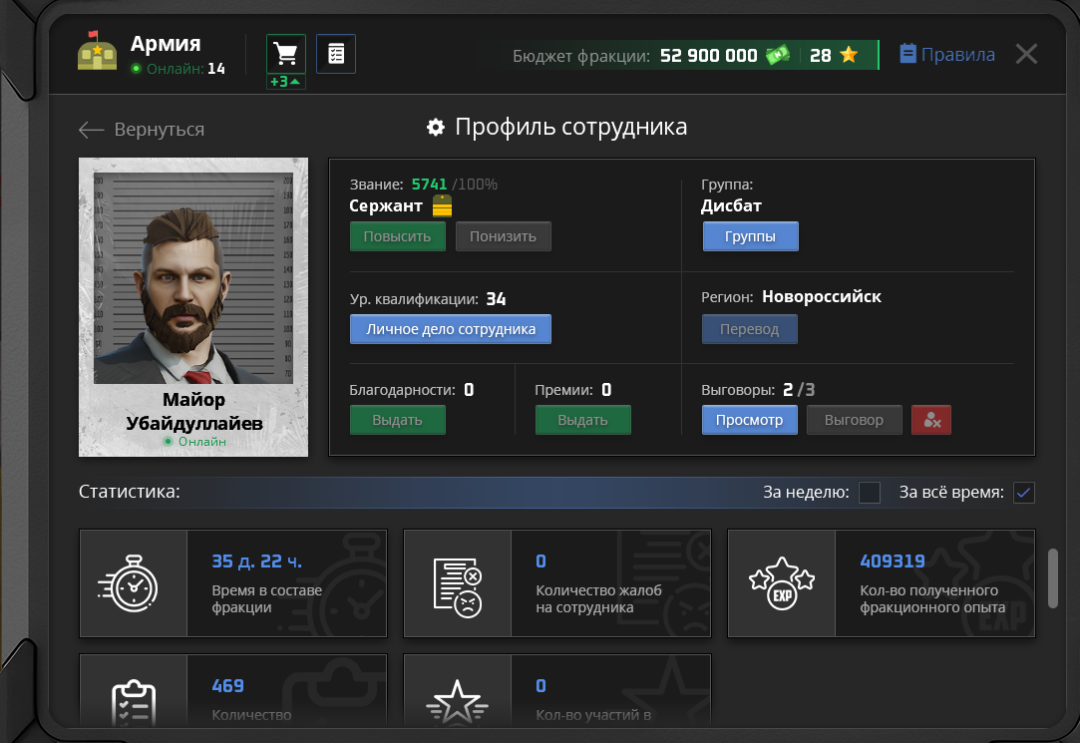This screenshot has height=743, width=1080.
Task: Click the gear icon beside profile title
Action: point(435,128)
